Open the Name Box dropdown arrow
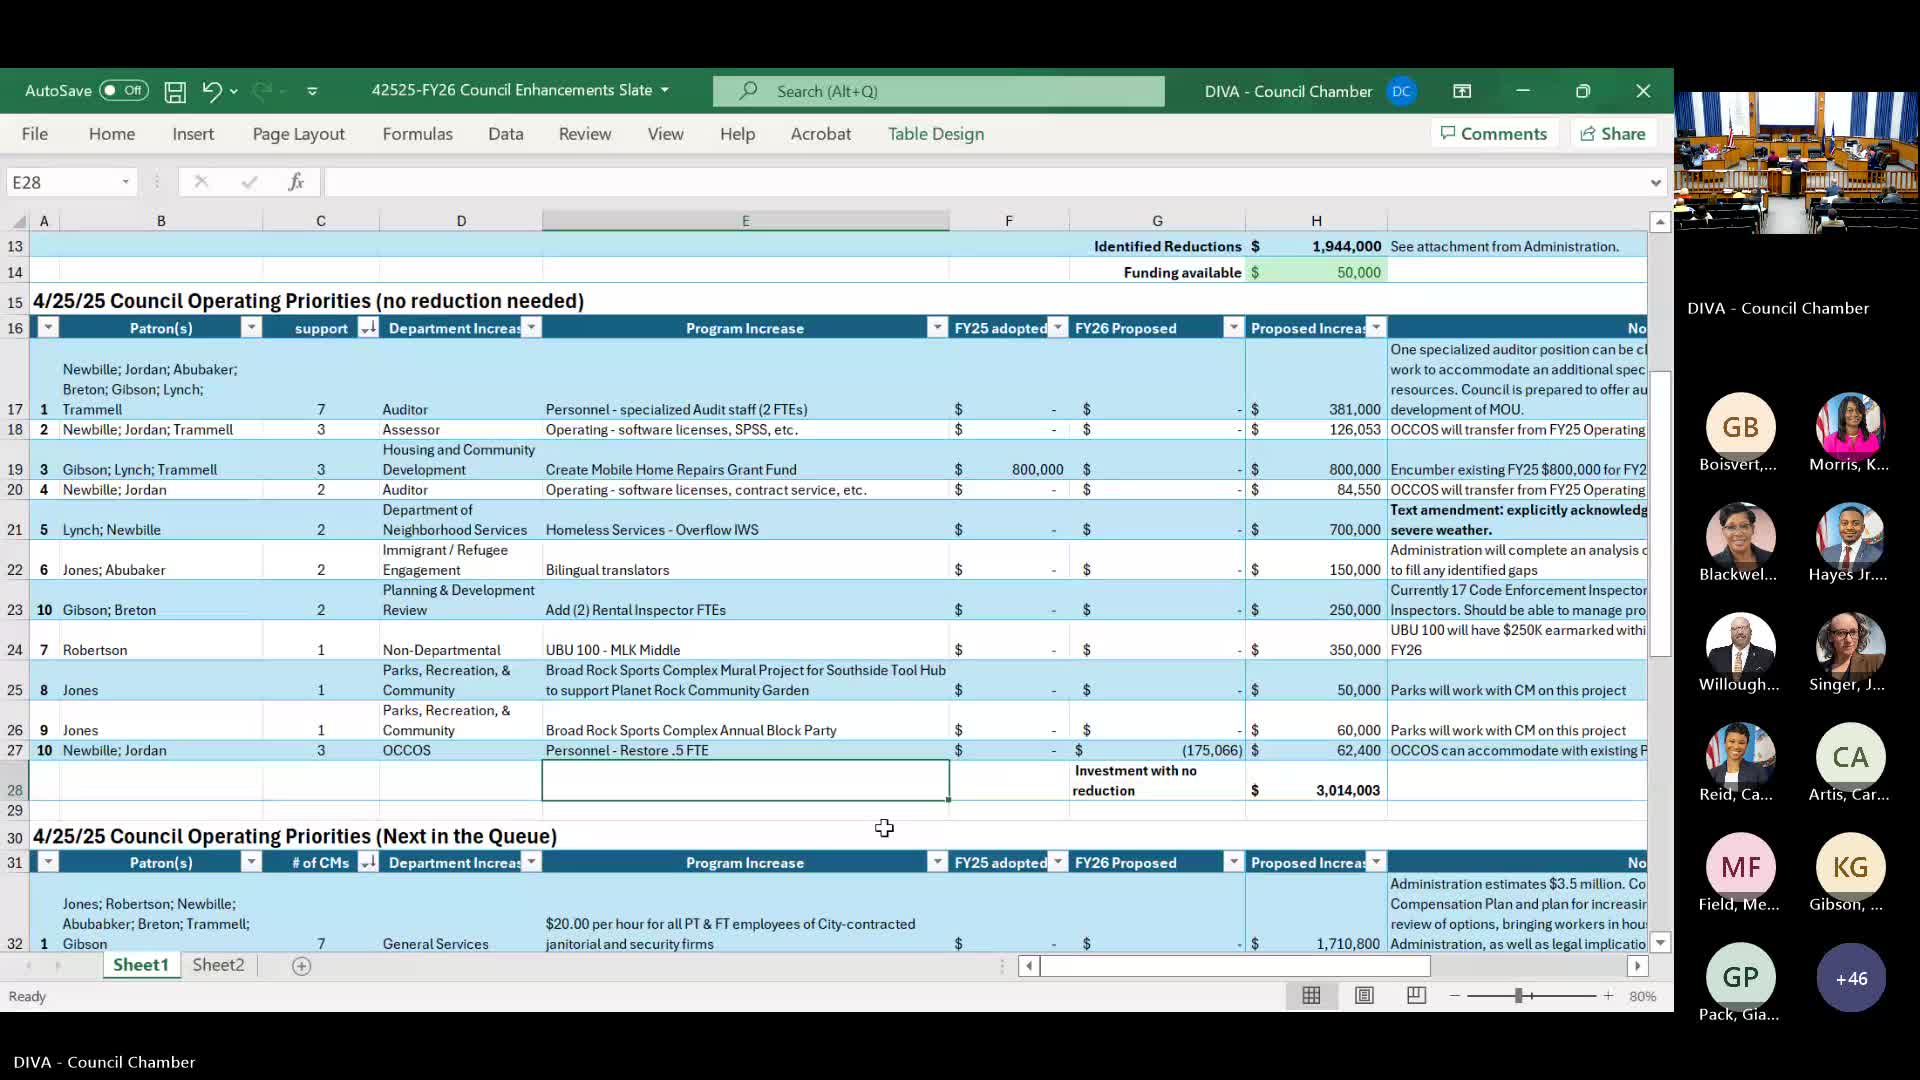 tap(126, 182)
